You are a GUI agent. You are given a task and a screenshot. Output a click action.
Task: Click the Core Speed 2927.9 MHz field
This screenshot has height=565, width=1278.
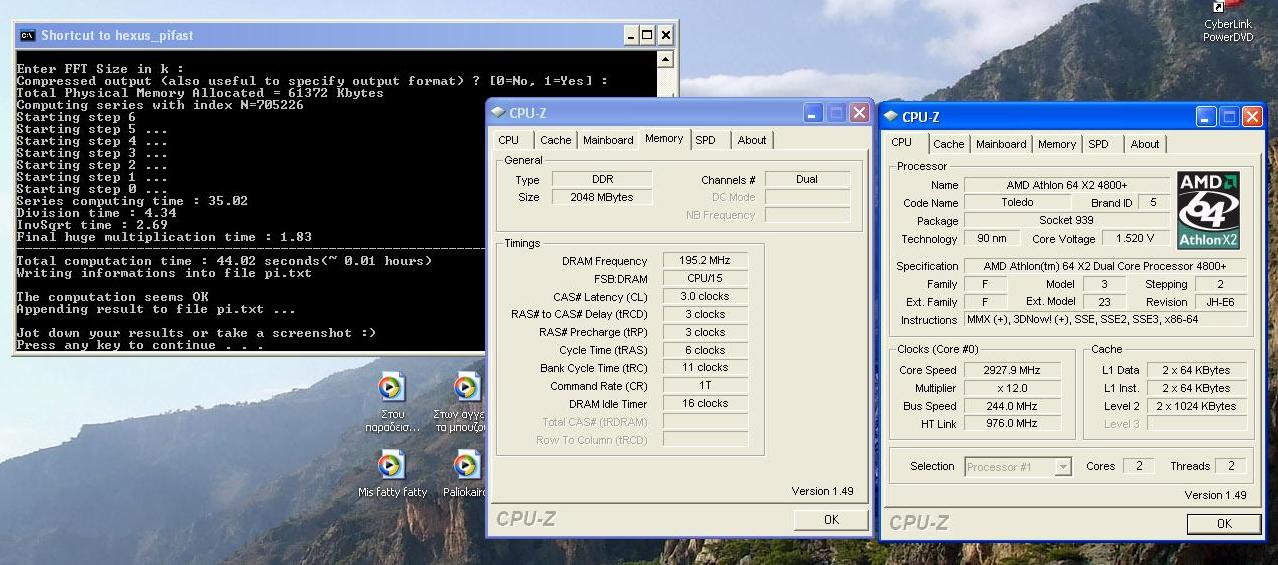pos(1011,370)
